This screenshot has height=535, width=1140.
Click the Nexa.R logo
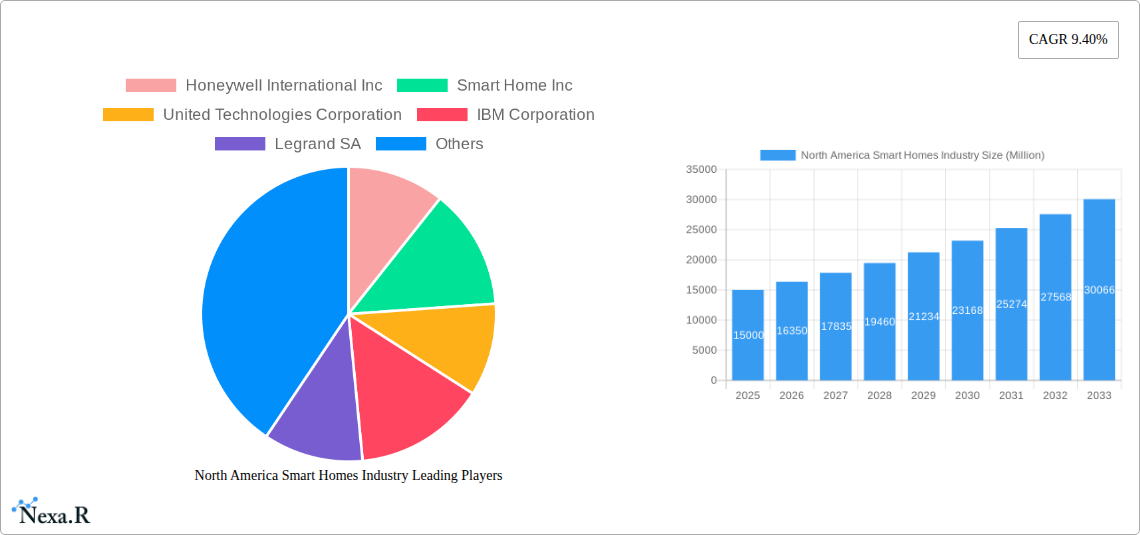[x=51, y=512]
